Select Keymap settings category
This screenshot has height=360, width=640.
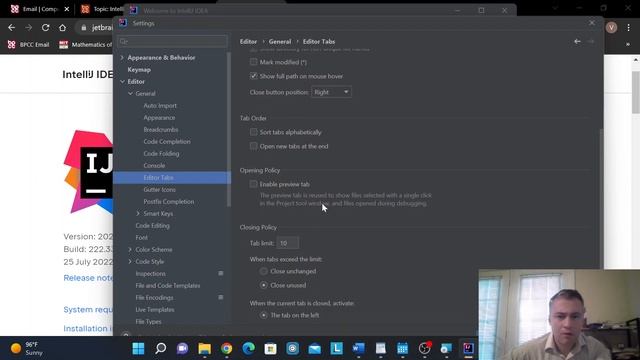139,69
